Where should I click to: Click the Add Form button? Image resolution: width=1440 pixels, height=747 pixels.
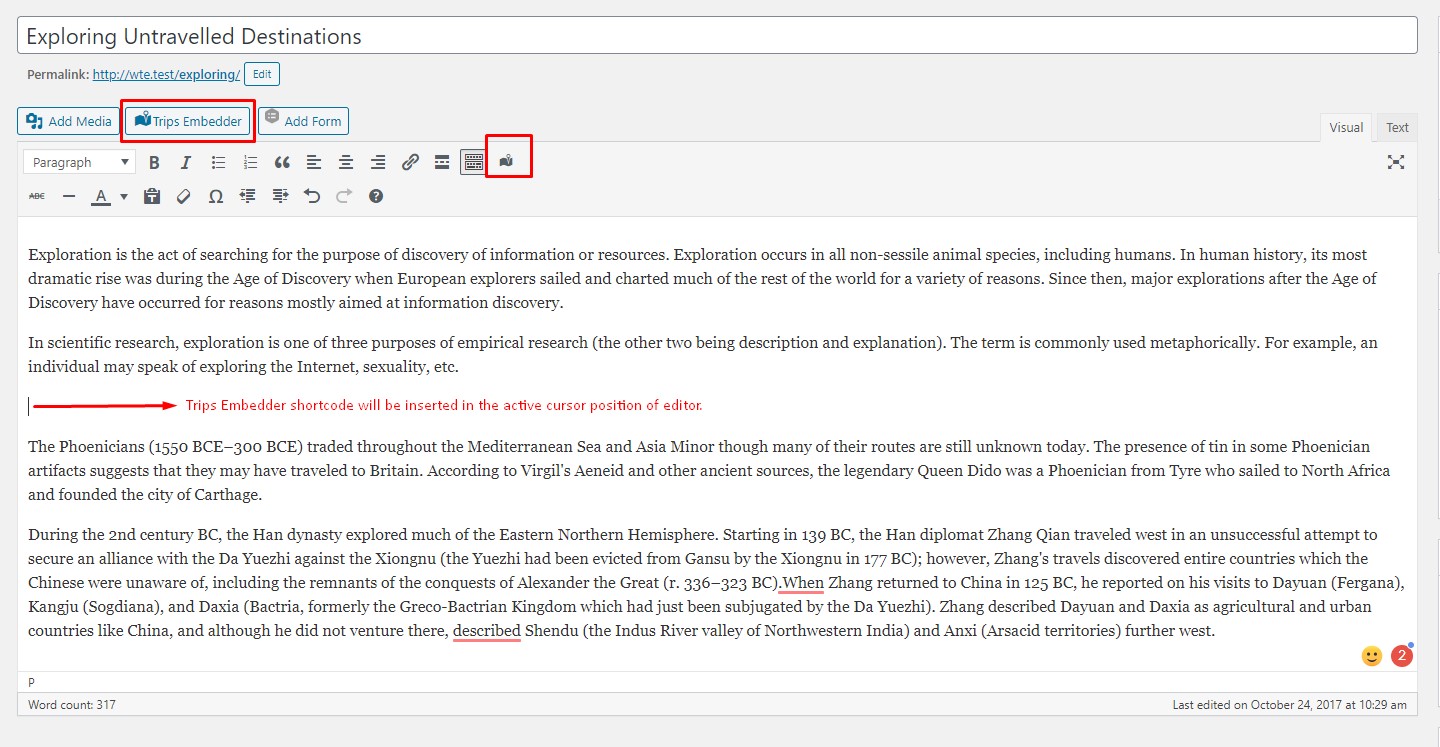[303, 121]
